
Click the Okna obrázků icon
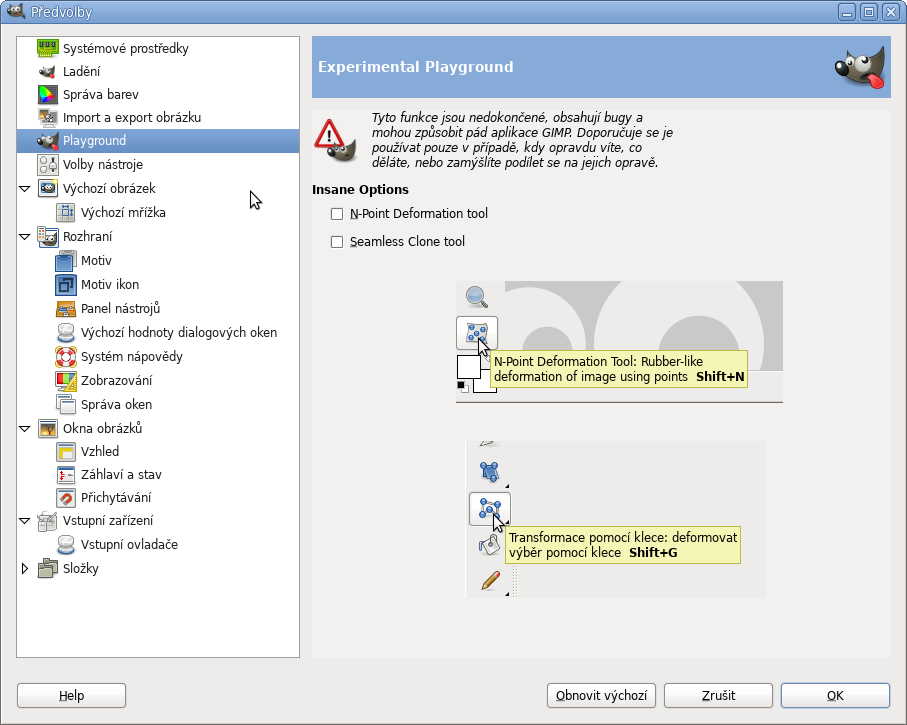click(47, 428)
